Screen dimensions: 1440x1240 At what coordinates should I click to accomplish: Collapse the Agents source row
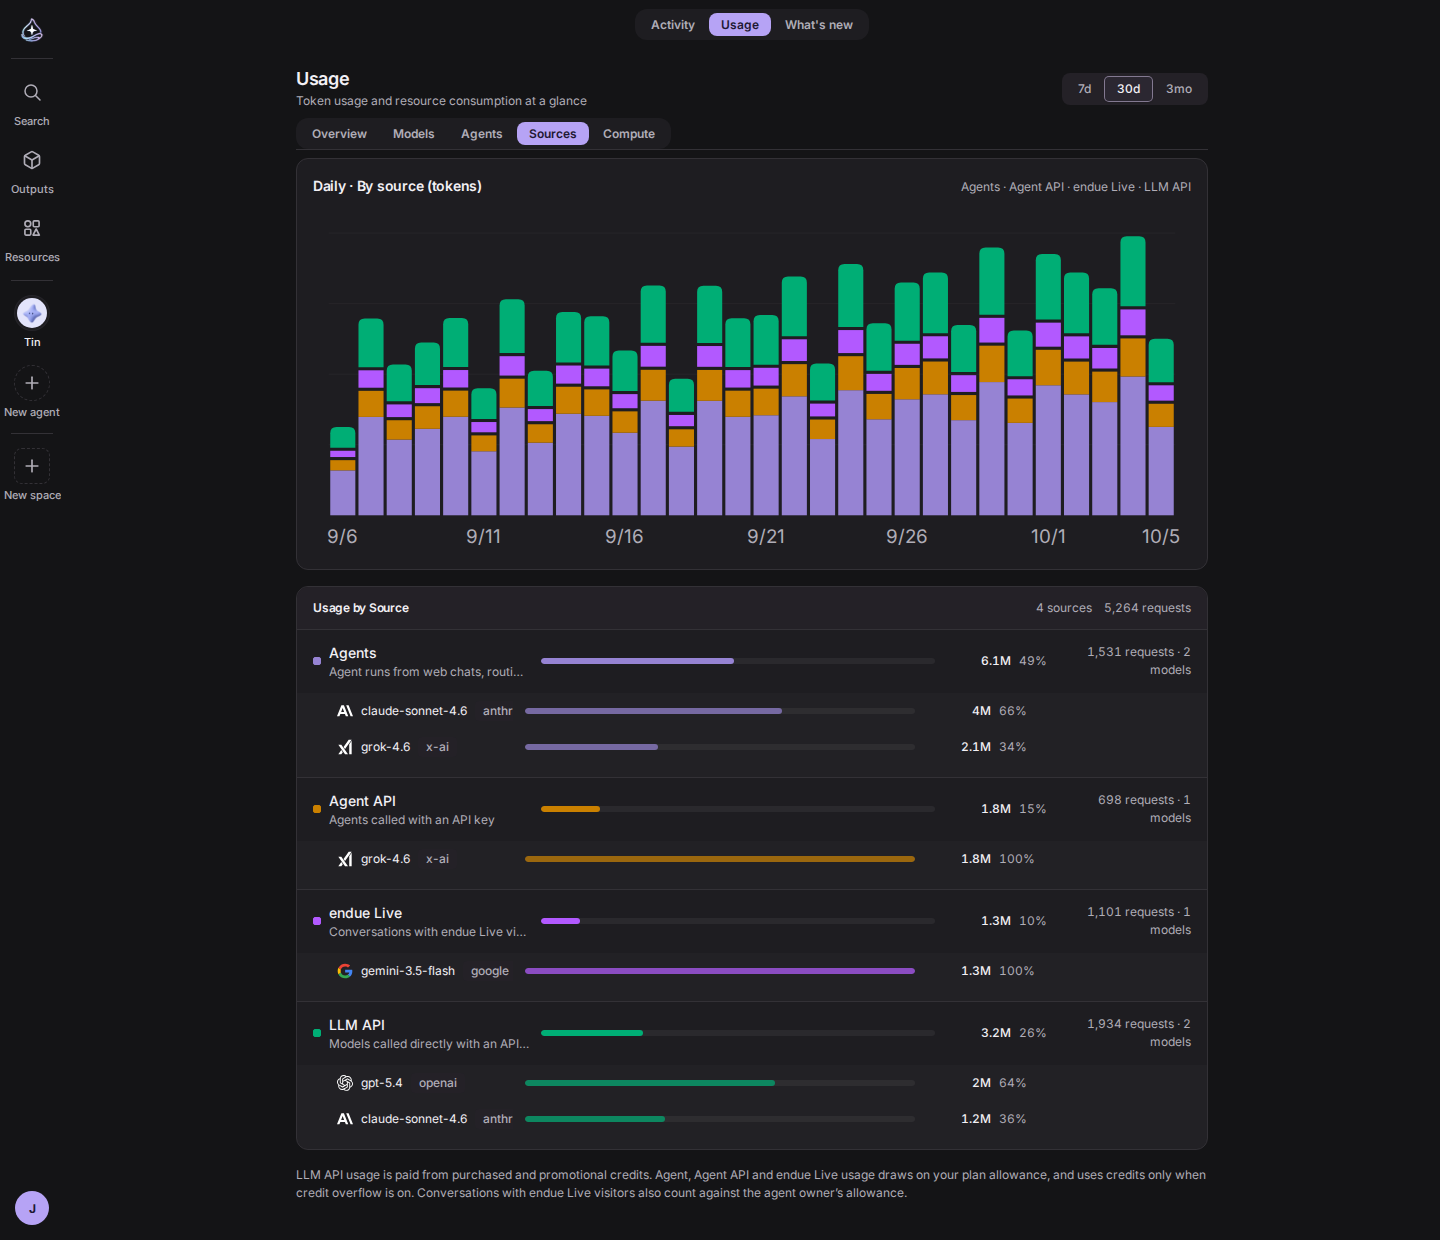click(x=752, y=661)
